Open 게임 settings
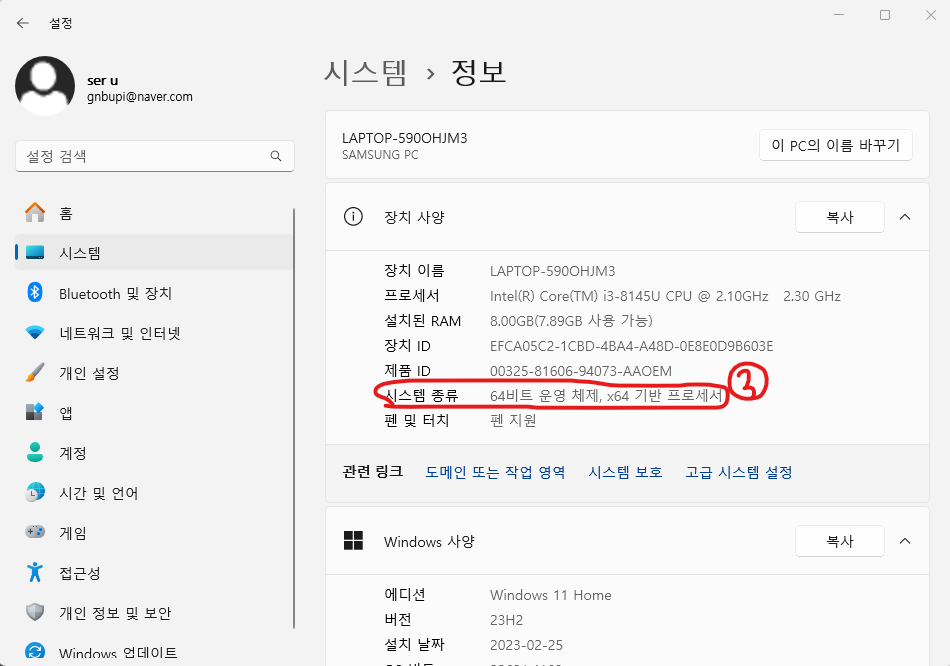The height and width of the screenshot is (666, 950). tap(154, 533)
